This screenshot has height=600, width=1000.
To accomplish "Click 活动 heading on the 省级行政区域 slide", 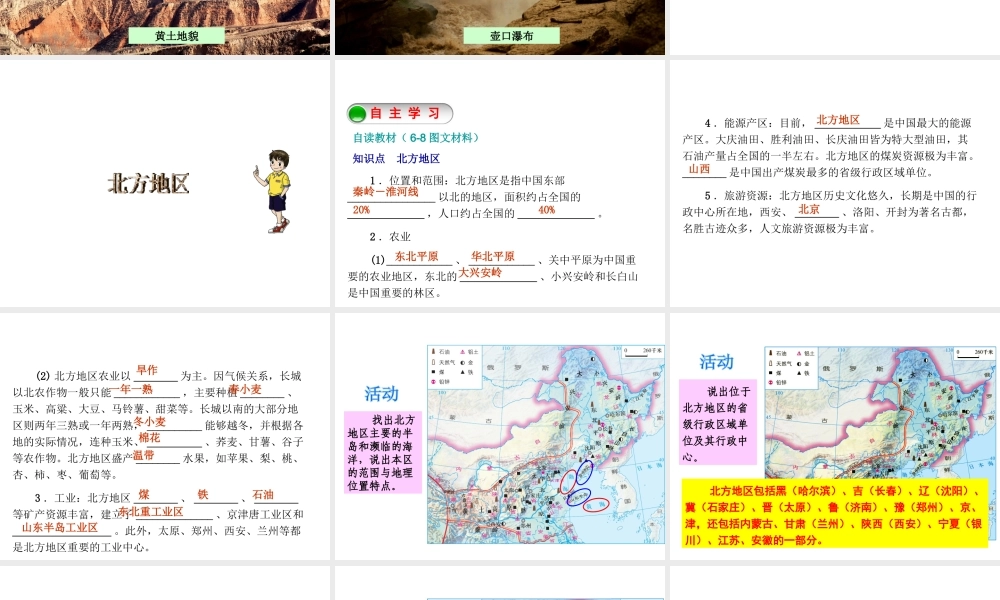I will point(716,362).
